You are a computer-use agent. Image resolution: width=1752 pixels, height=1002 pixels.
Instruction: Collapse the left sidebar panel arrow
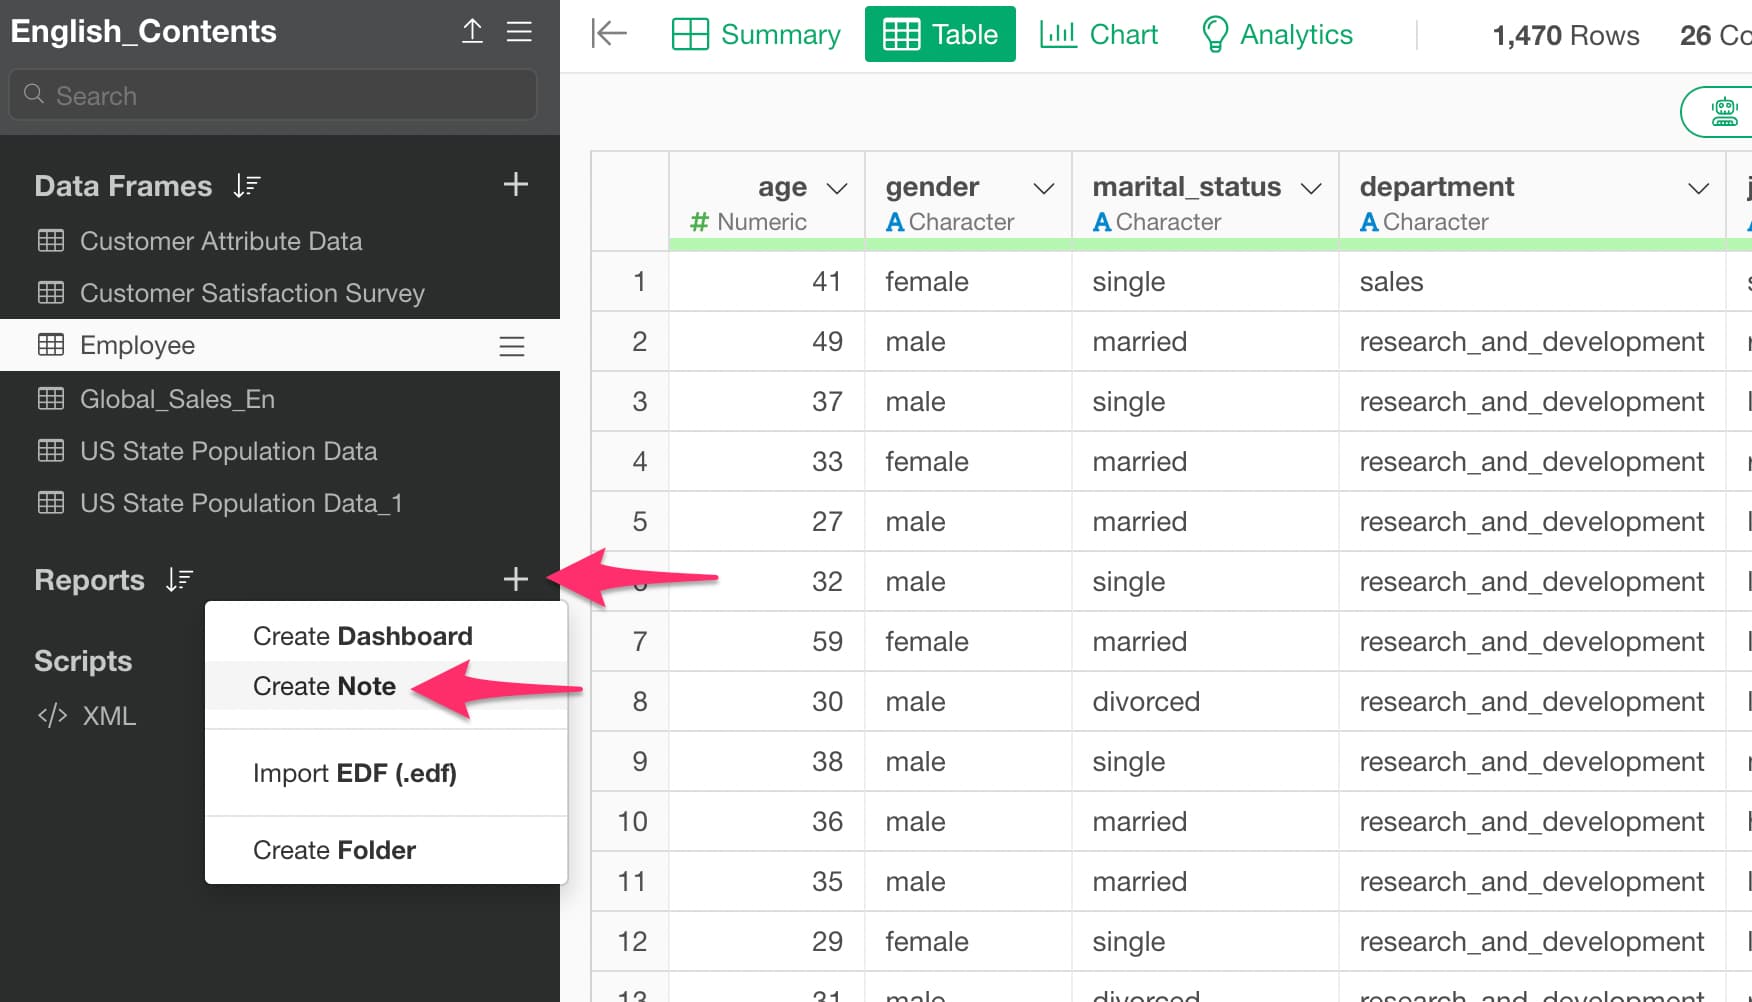point(608,34)
